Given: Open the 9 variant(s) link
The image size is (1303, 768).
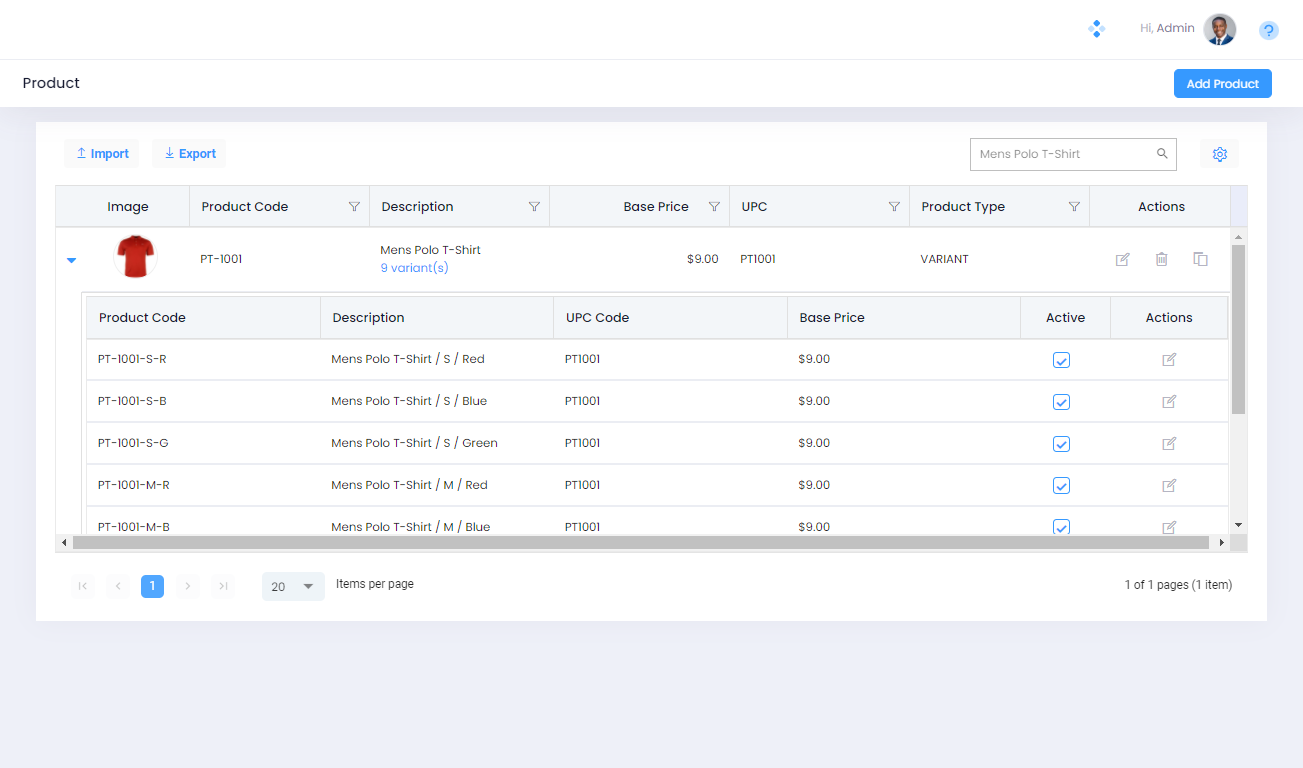Looking at the screenshot, I should (x=414, y=268).
